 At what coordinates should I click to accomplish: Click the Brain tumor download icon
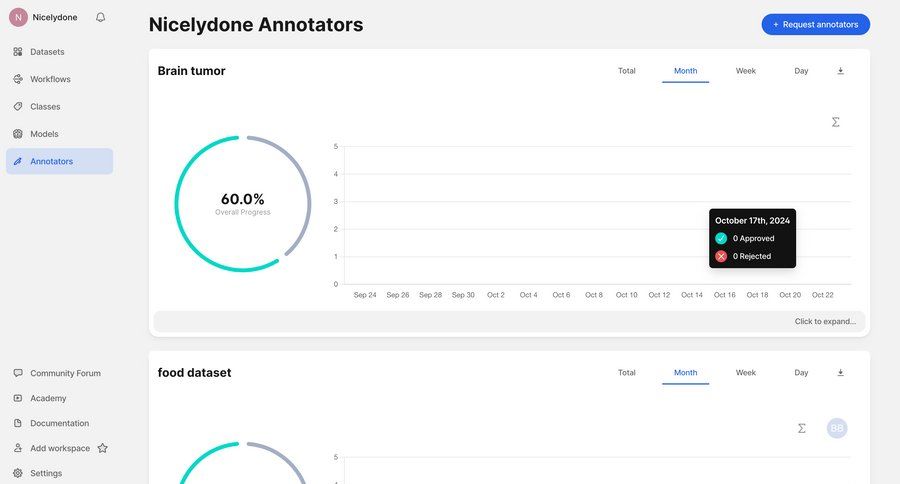840,71
